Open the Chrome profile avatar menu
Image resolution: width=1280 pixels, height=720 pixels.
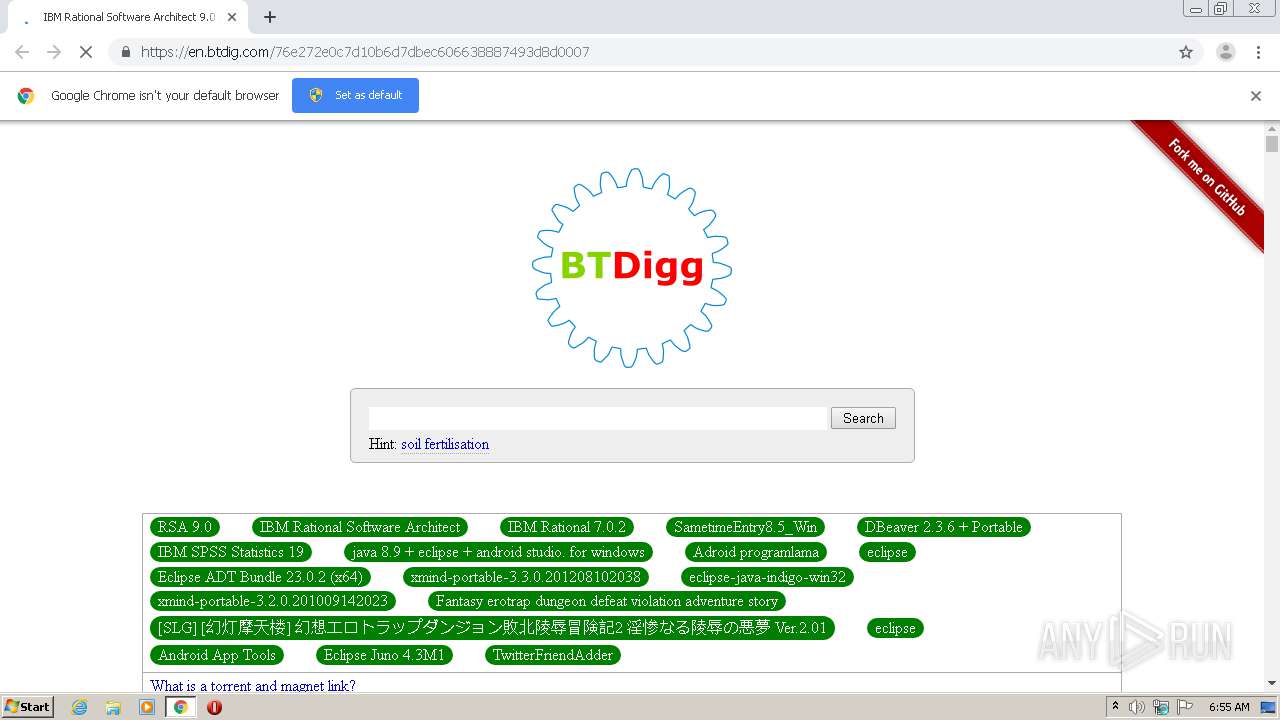[x=1225, y=52]
